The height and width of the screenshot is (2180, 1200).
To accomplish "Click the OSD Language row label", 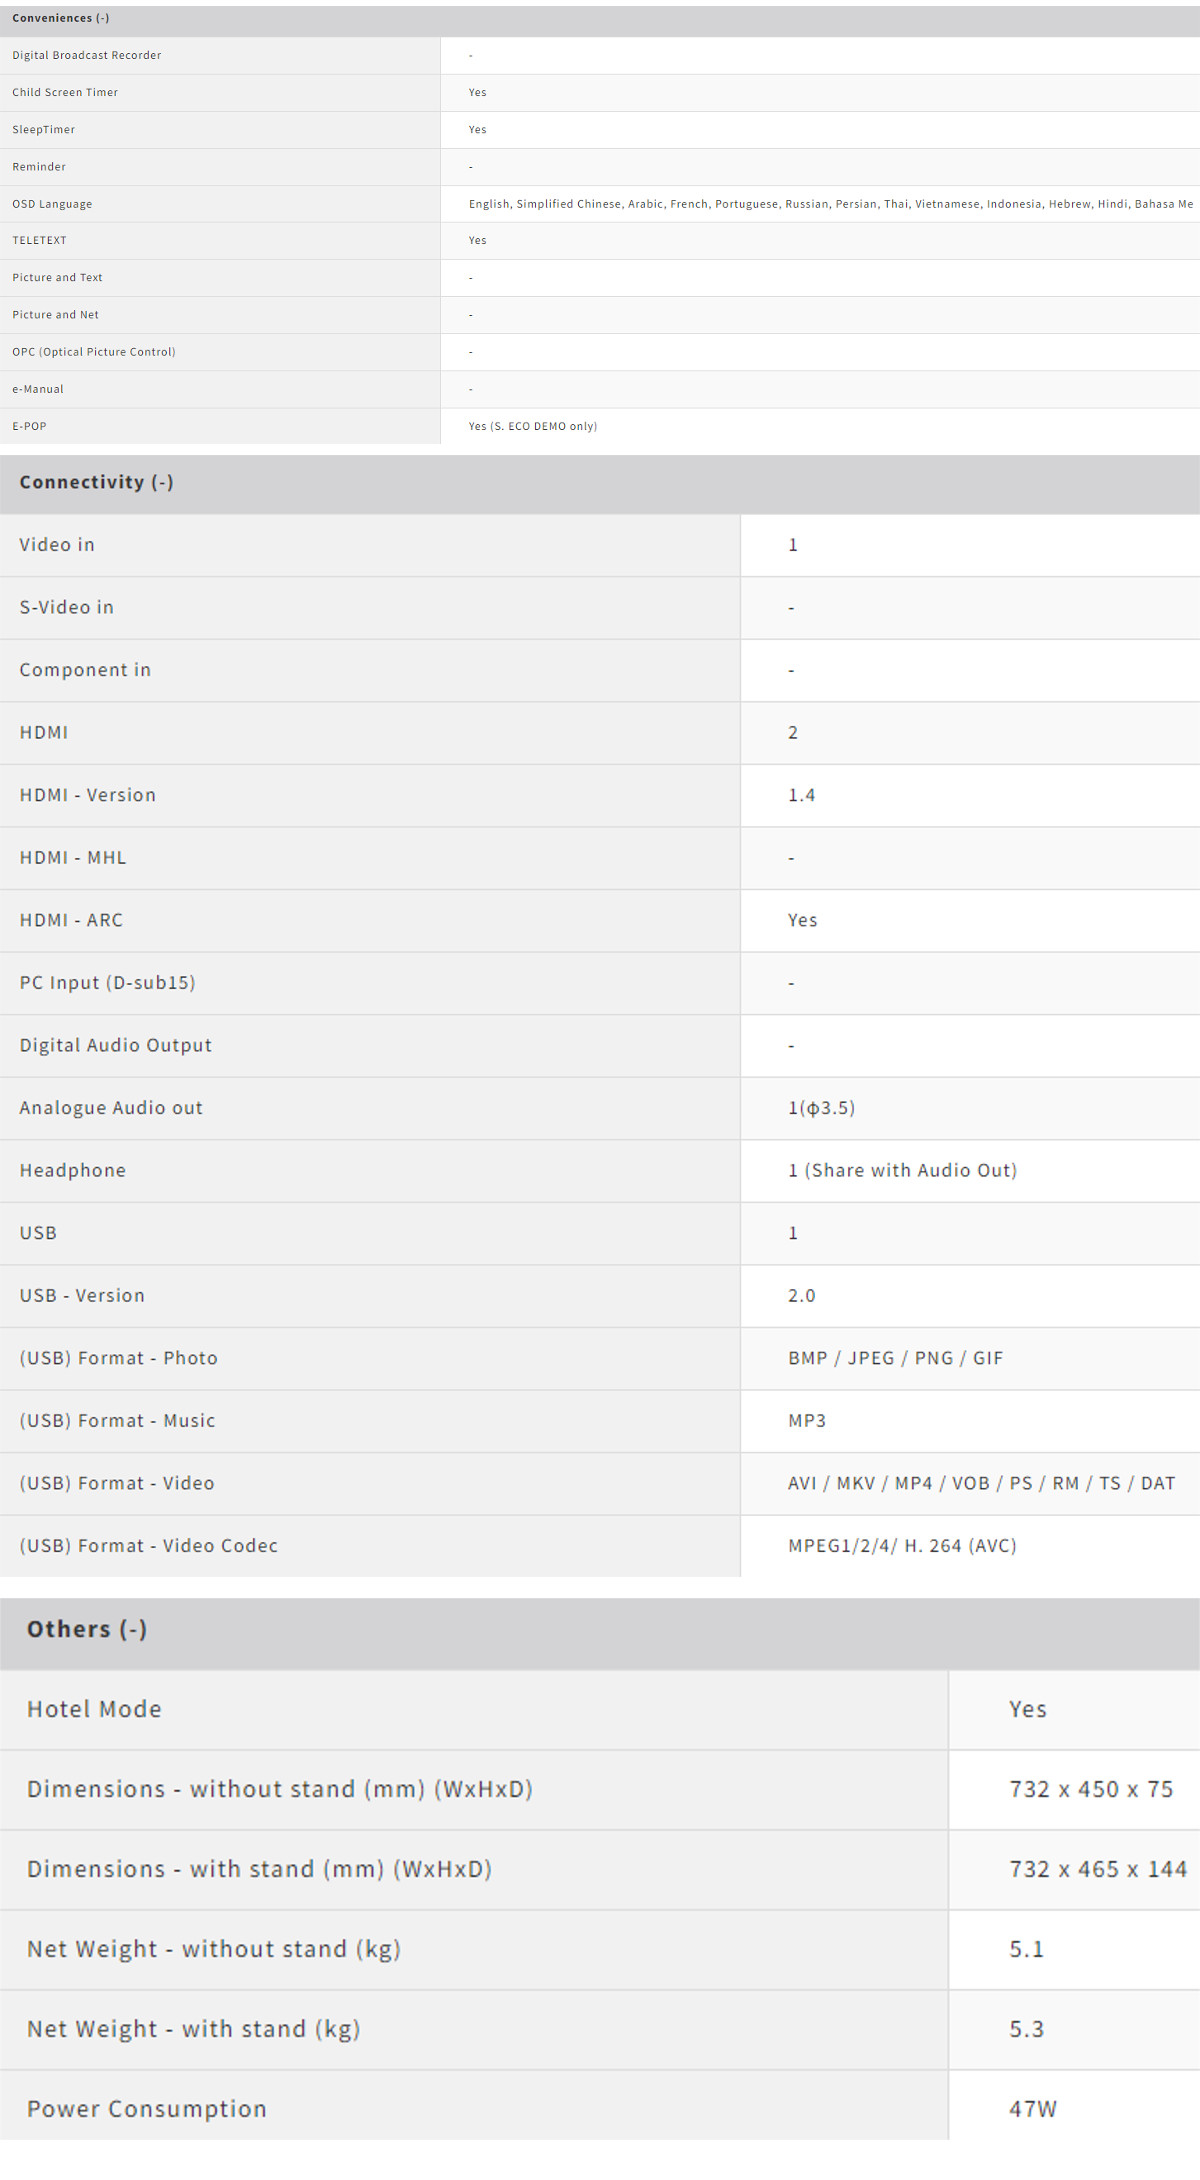I will (x=52, y=204).
